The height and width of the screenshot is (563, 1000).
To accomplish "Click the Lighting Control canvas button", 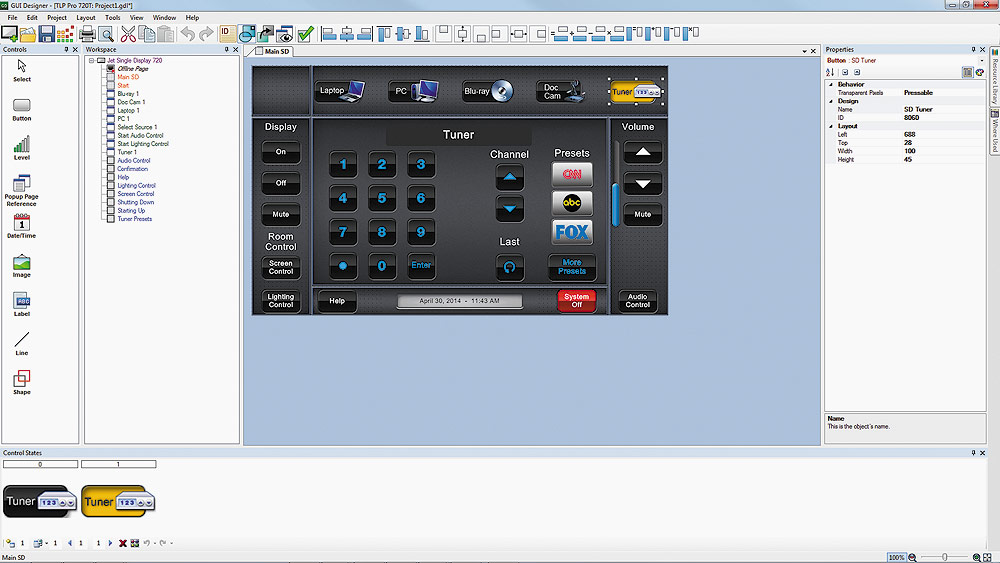I will (281, 300).
